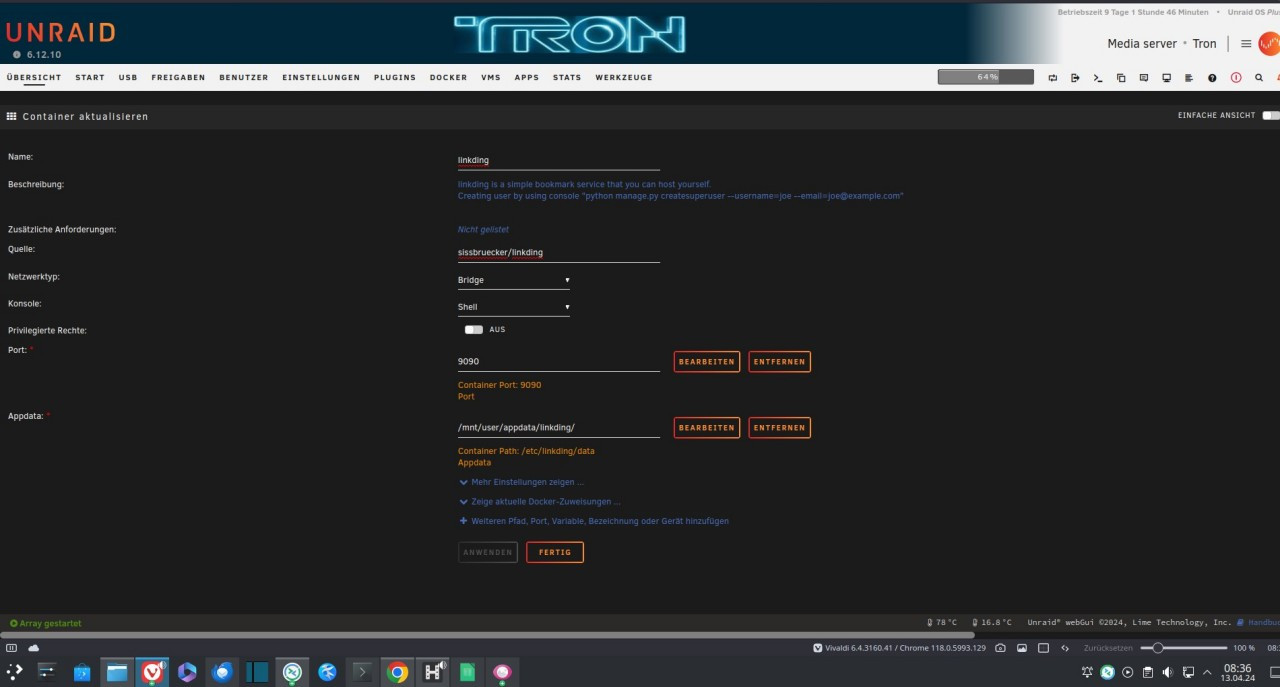Image resolution: width=1280 pixels, height=687 pixels.
Task: Open the Vivaldi browser in the taskbar
Action: coord(152,672)
